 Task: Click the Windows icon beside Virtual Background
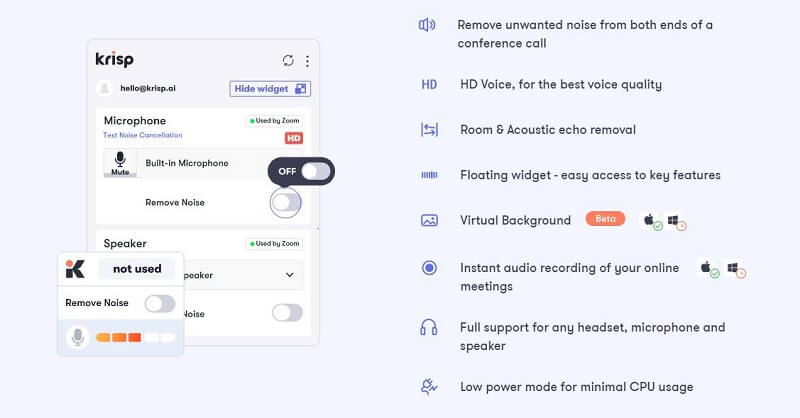pos(673,220)
